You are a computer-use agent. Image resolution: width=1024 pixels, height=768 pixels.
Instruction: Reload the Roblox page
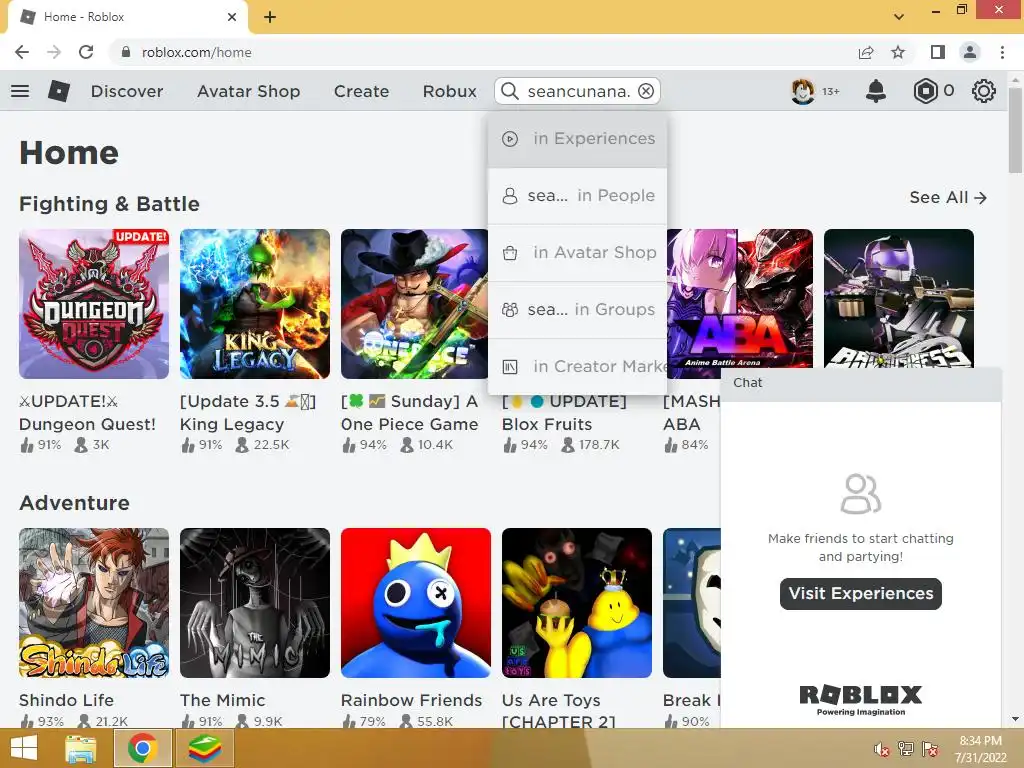tap(86, 52)
